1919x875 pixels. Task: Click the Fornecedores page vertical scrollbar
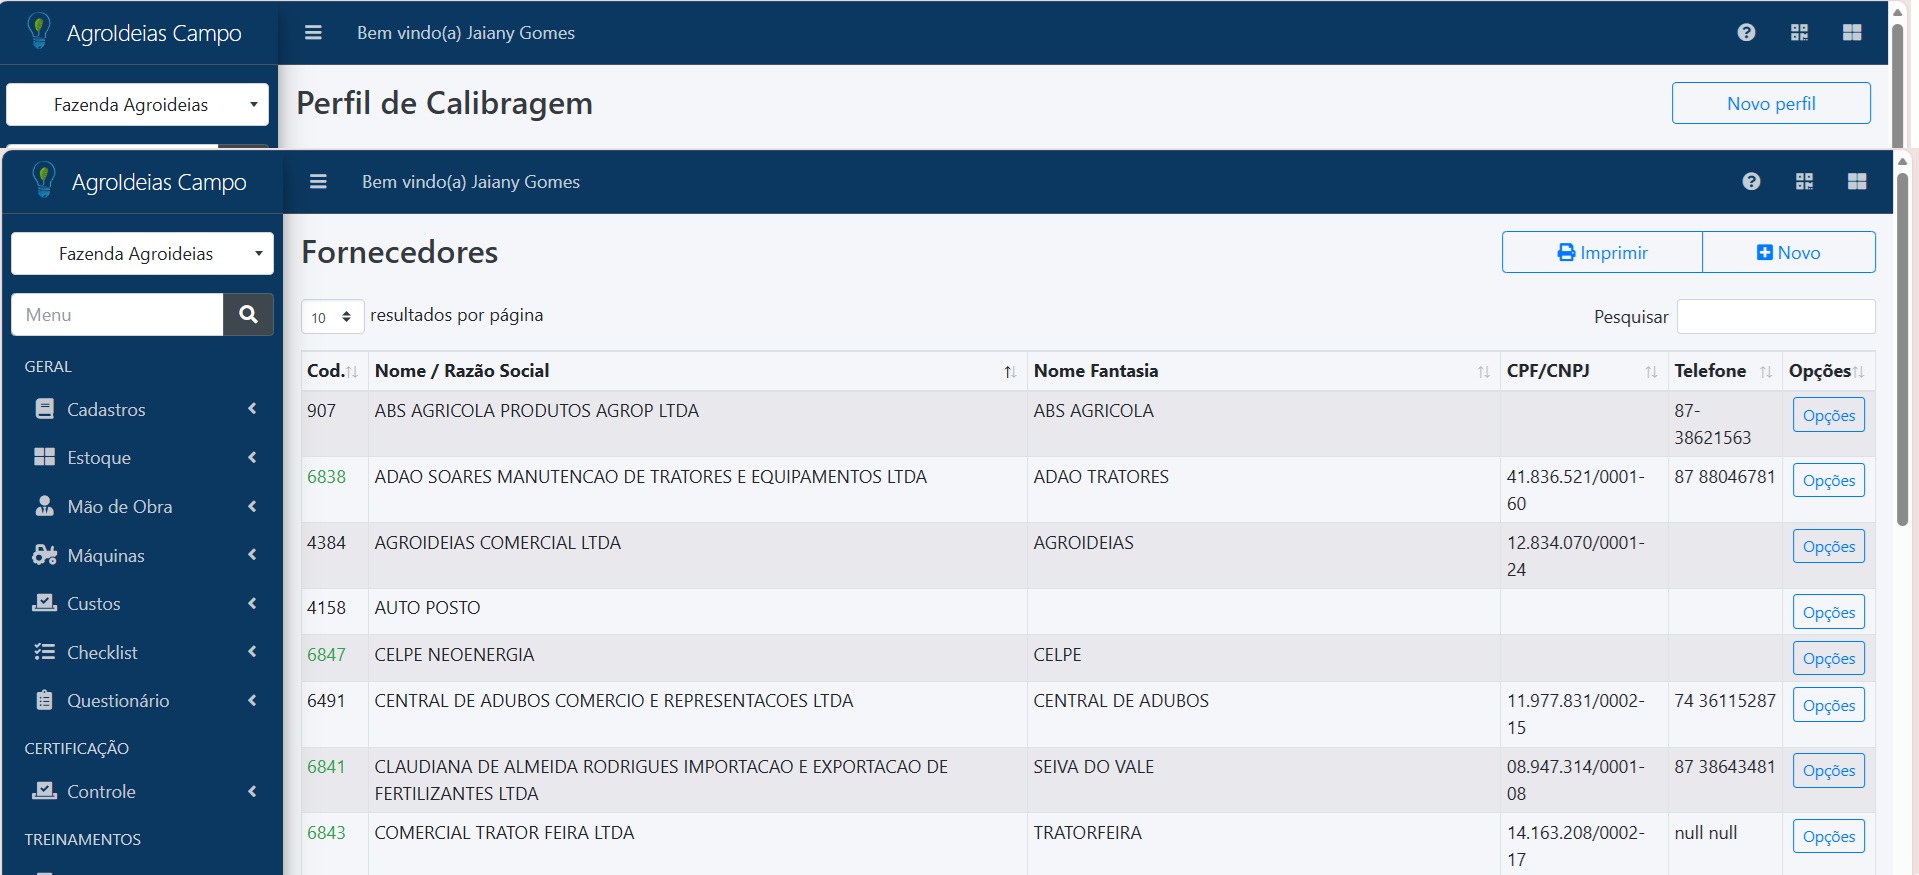click(x=1901, y=350)
